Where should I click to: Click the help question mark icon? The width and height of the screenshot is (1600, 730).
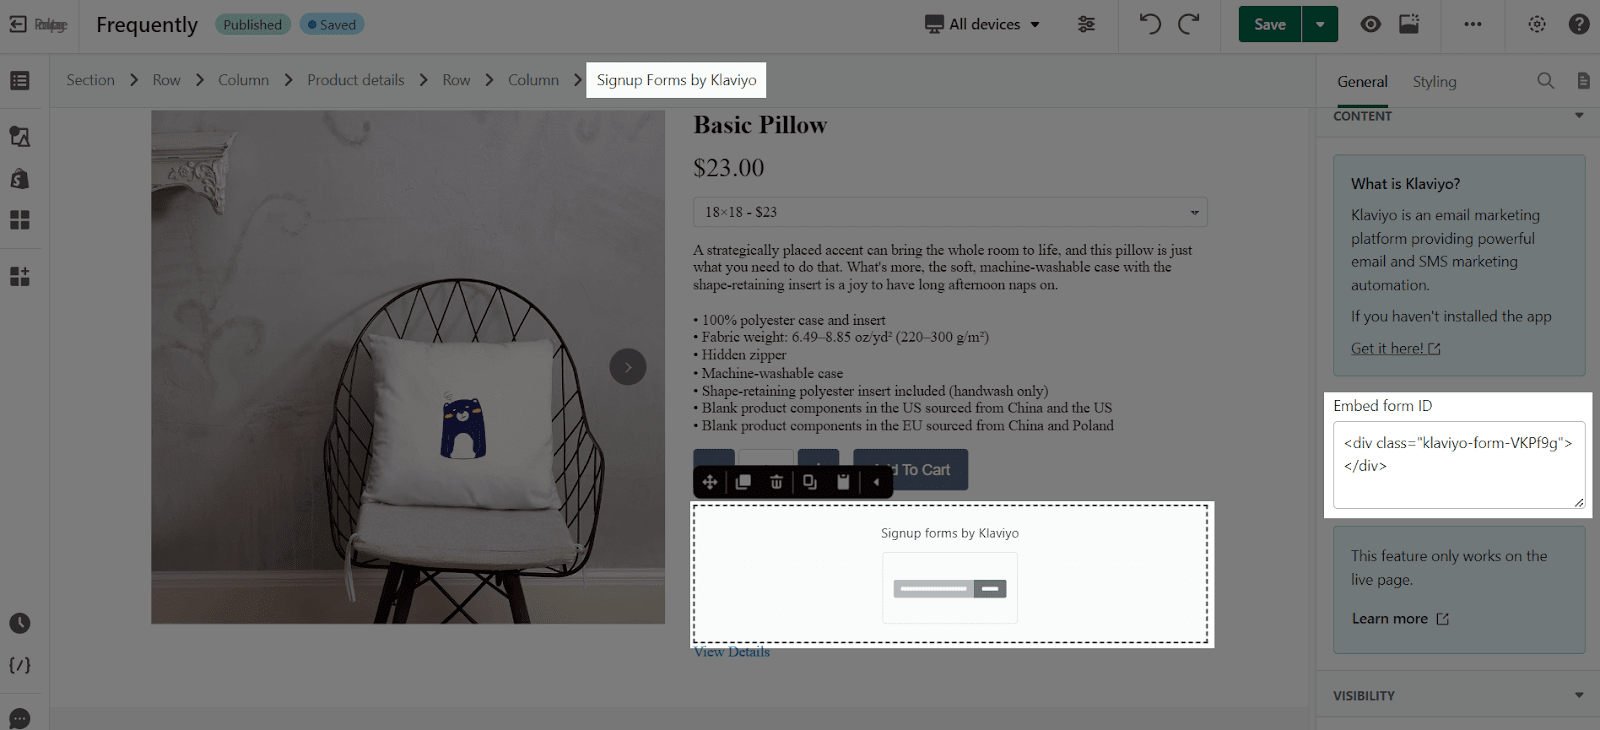(x=1579, y=24)
